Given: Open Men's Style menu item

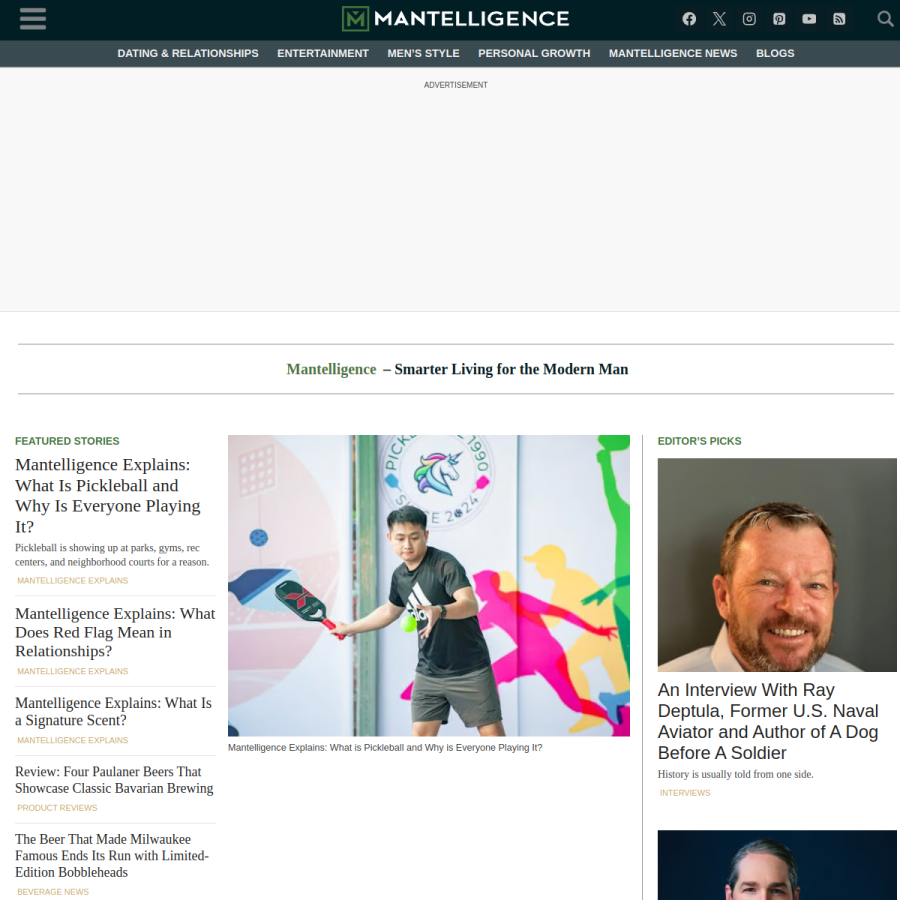Looking at the screenshot, I should pos(423,53).
